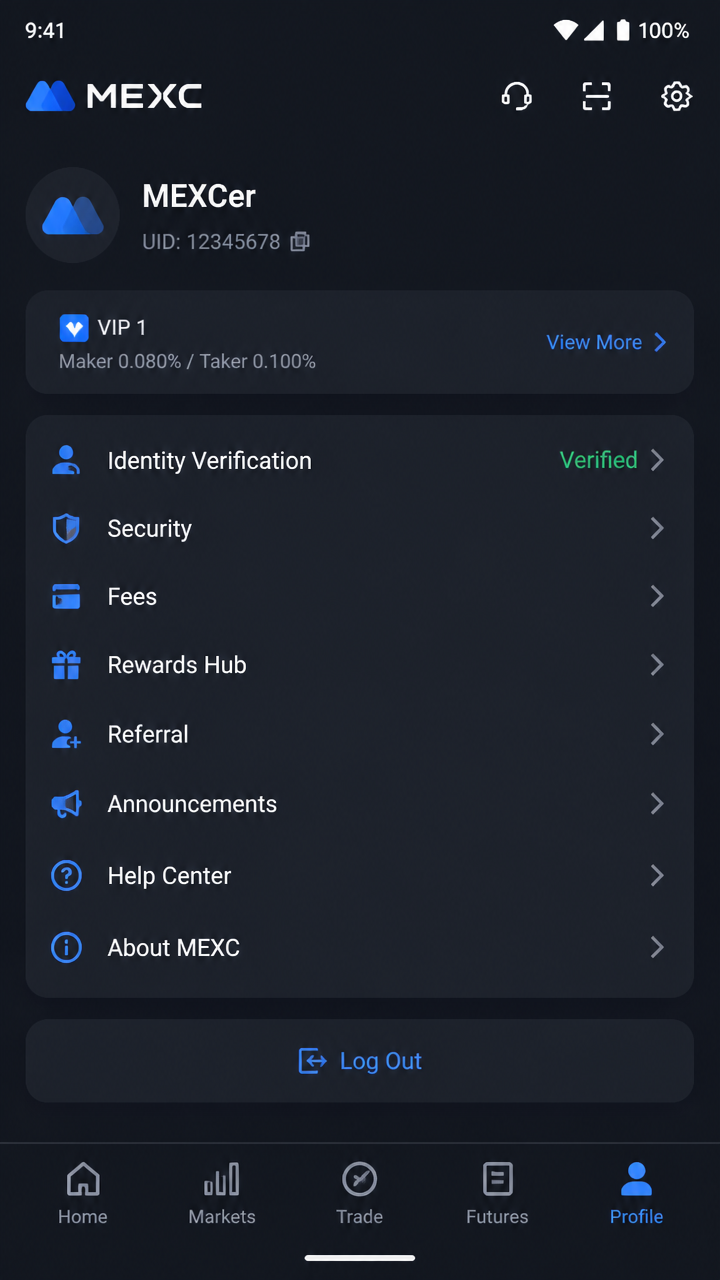Tap the Help Center question mark icon
Screen dimensions: 720x1280
click(x=66, y=876)
